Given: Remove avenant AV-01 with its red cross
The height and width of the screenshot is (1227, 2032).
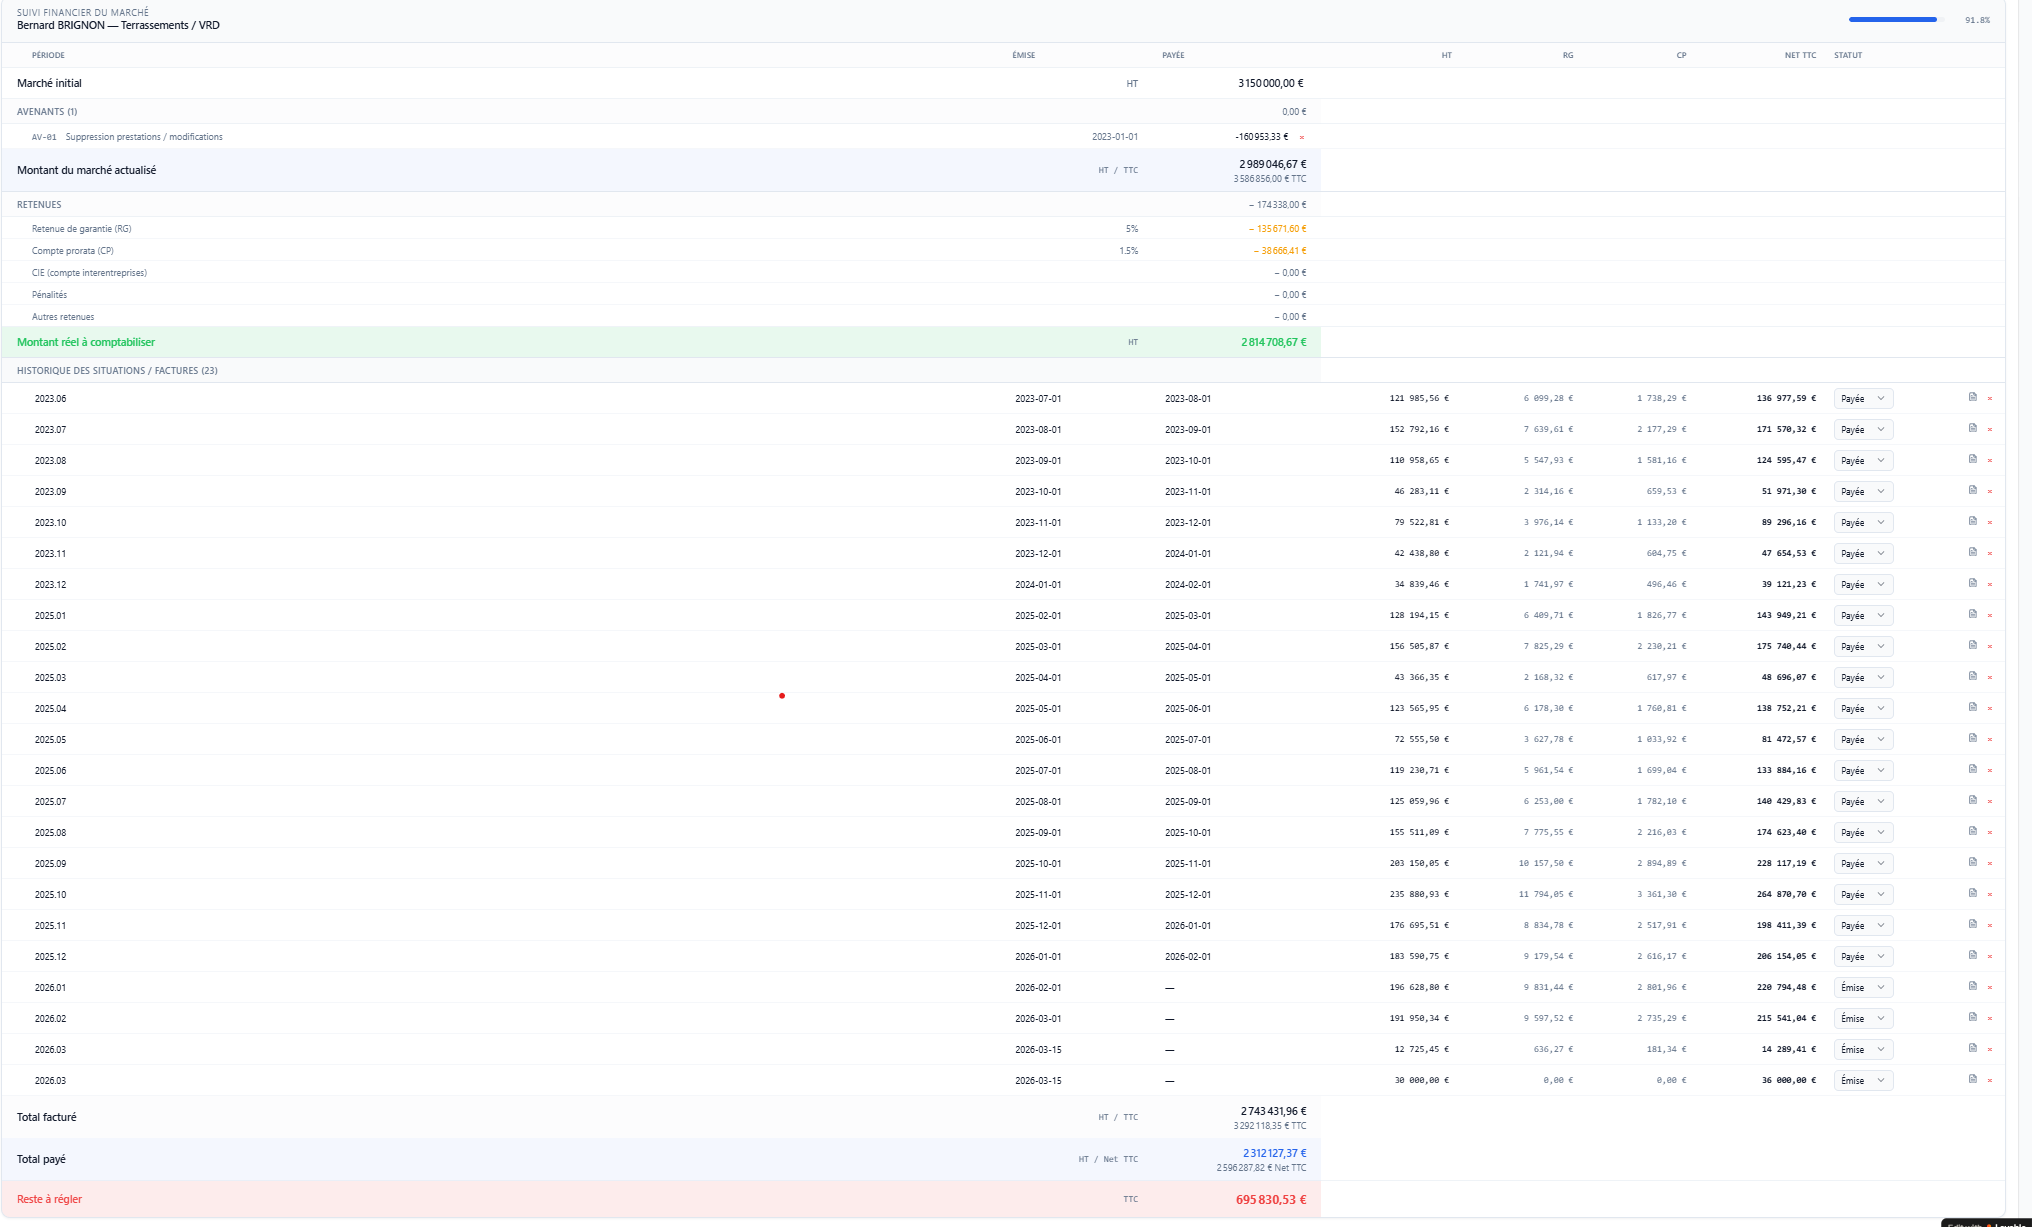Looking at the screenshot, I should pyautogui.click(x=1301, y=137).
